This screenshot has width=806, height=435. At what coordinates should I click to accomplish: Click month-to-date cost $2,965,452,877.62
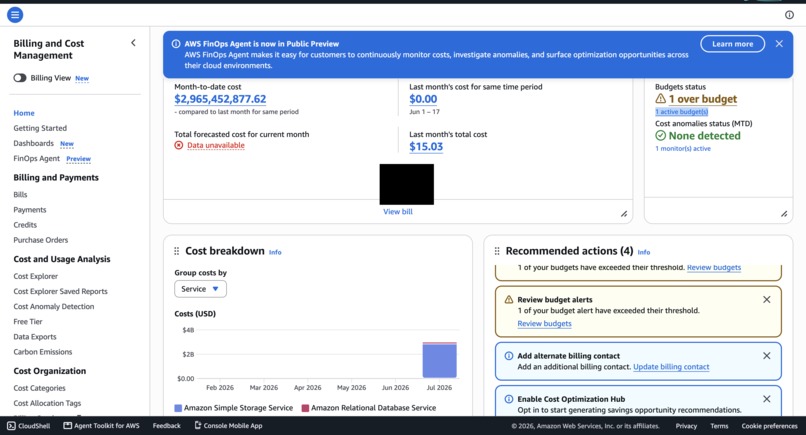click(220, 99)
